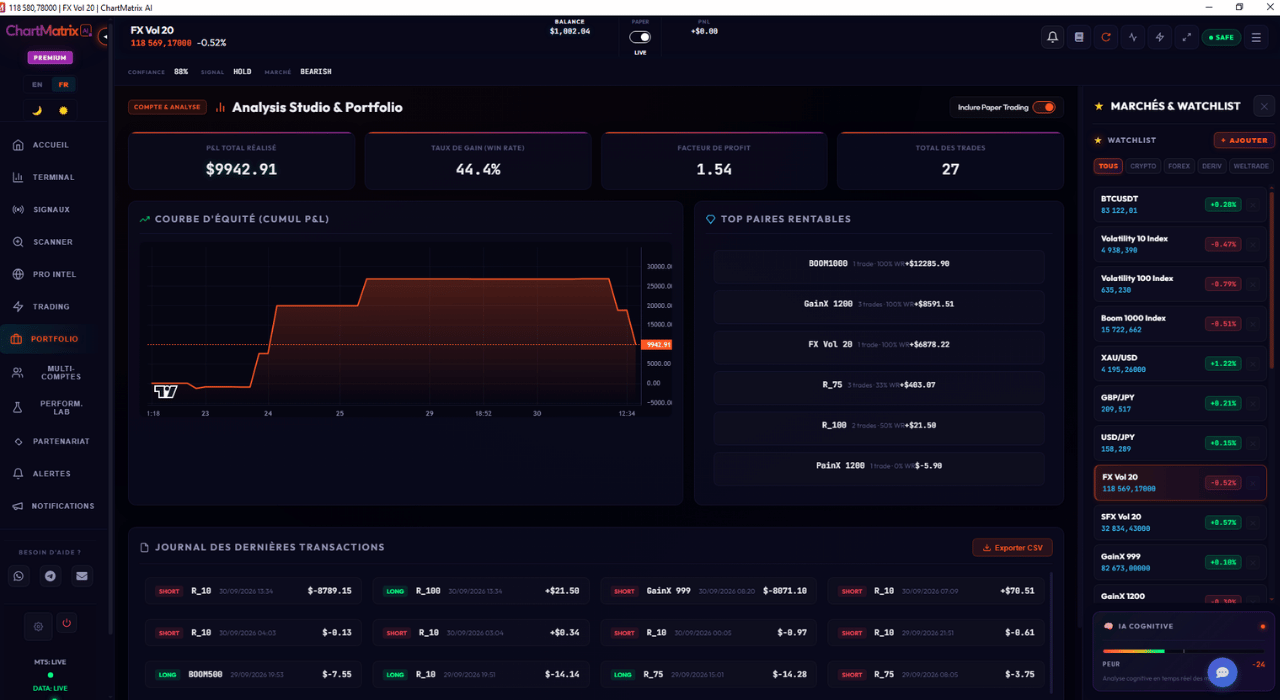
Task: Switch to dark mode with the moon icon
Action: click(x=37, y=110)
